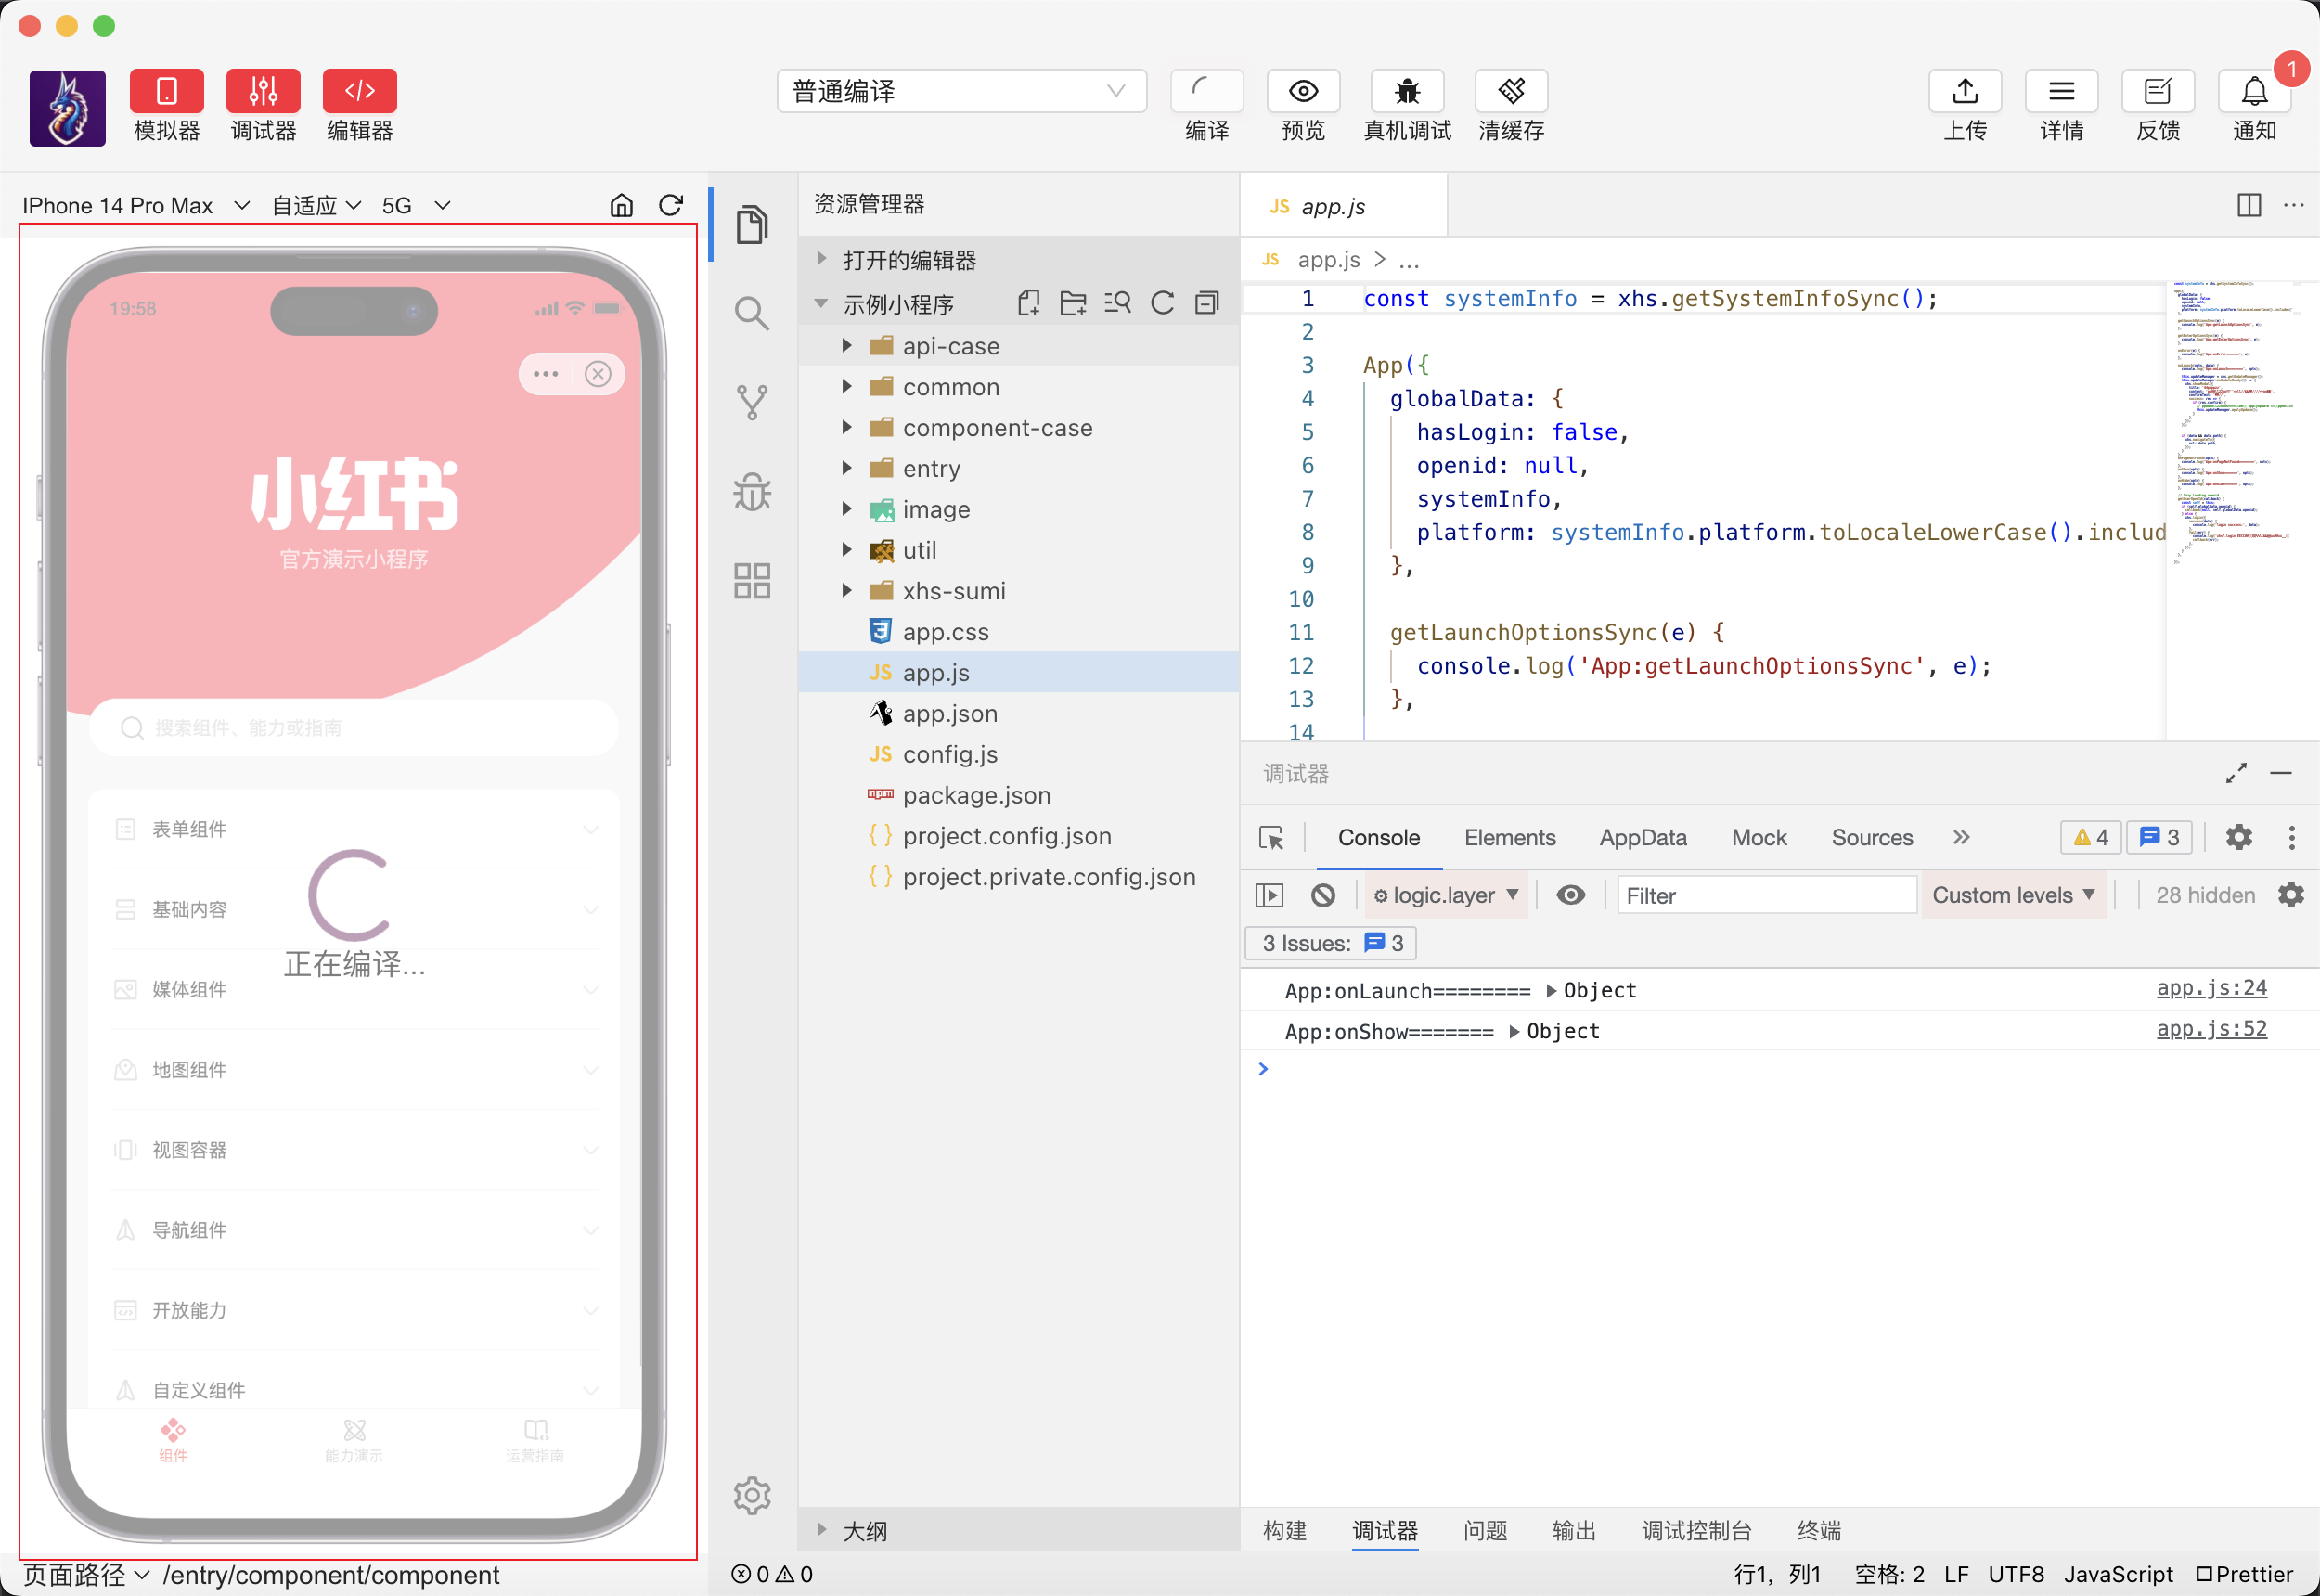Click the 上传 upload icon
This screenshot has width=2320, height=1596.
pos(1964,91)
